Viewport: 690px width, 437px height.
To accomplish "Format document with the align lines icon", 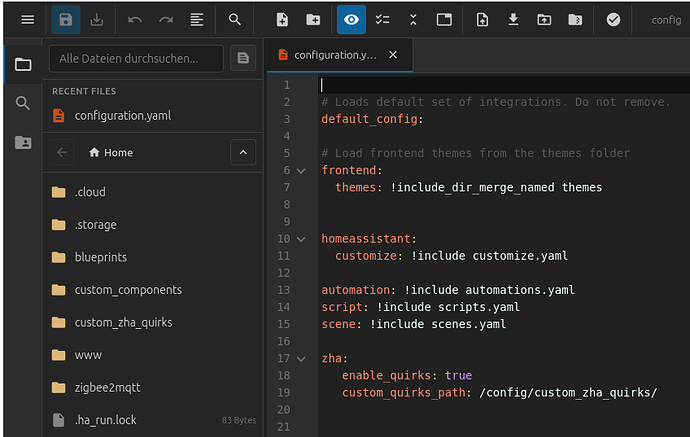I will click(x=197, y=20).
